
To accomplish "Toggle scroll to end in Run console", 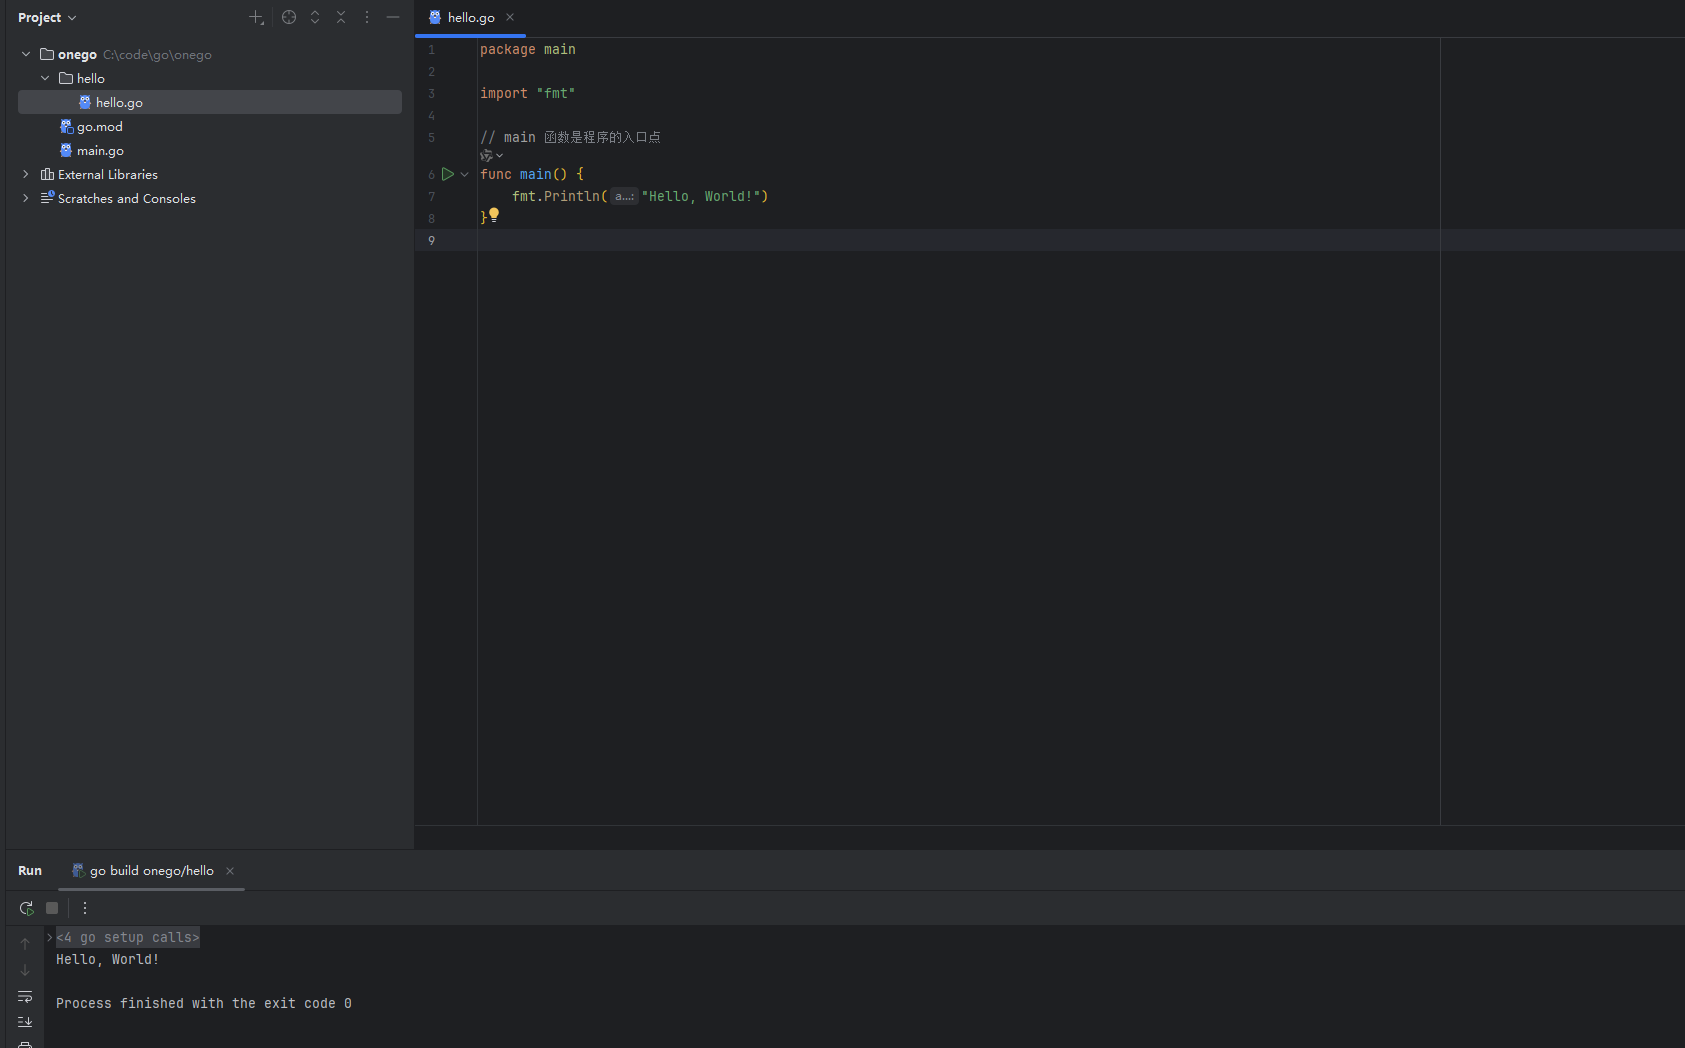I will (x=25, y=1021).
